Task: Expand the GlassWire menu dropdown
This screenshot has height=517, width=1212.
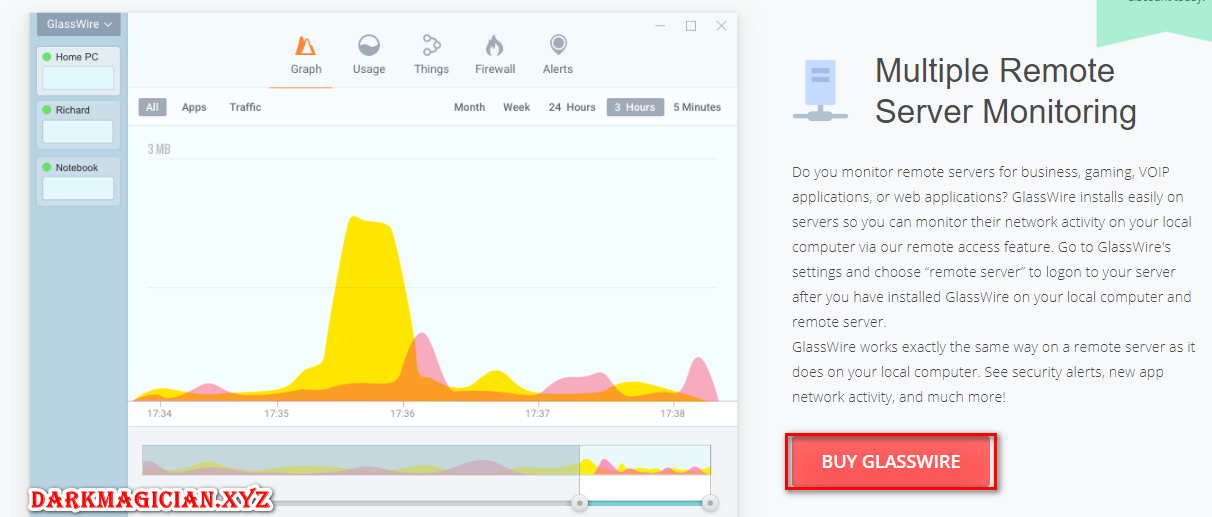Action: coord(79,24)
